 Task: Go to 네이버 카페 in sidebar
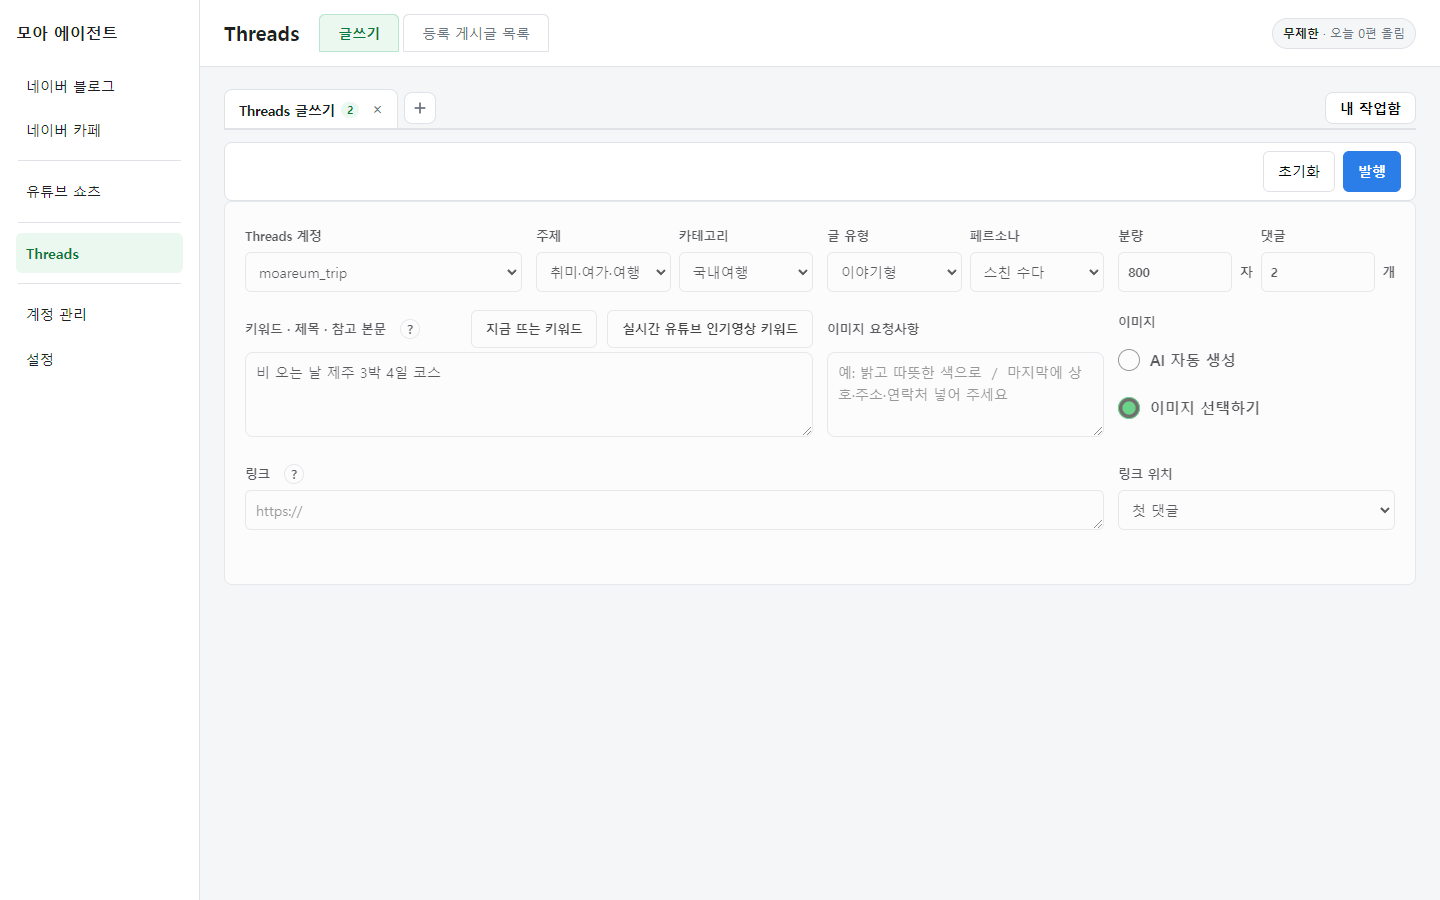(x=99, y=130)
